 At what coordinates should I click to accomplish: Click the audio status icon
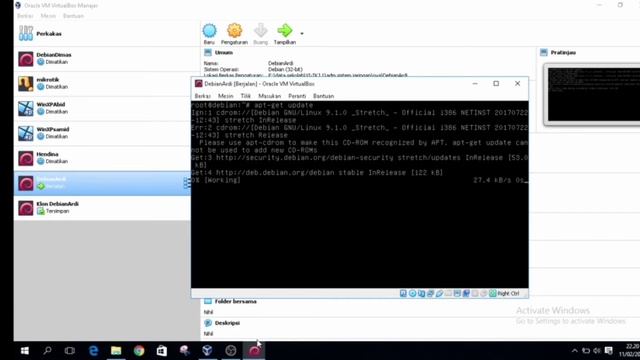(x=421, y=293)
